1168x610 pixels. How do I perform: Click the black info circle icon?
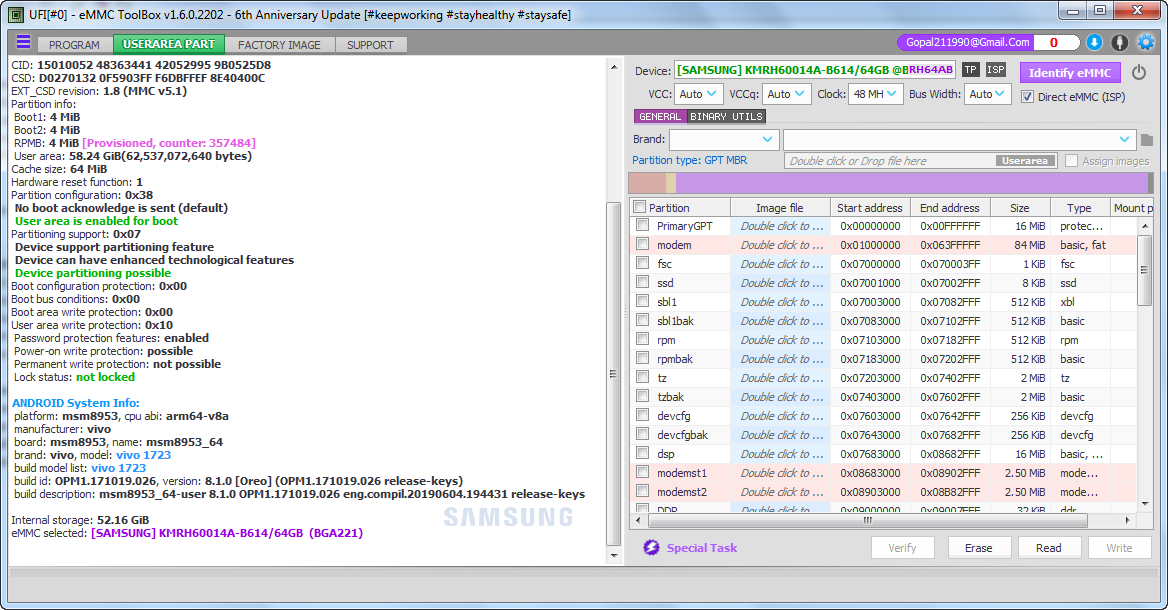1120,42
